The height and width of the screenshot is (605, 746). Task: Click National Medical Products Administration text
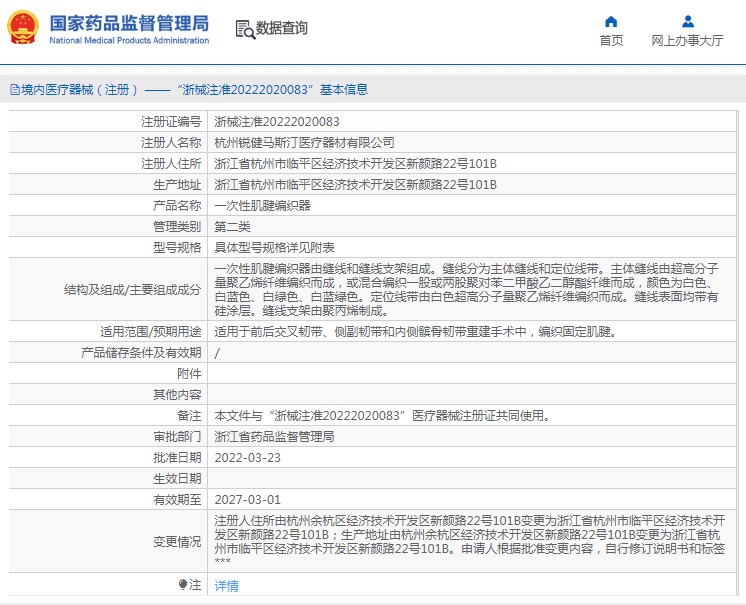(129, 40)
